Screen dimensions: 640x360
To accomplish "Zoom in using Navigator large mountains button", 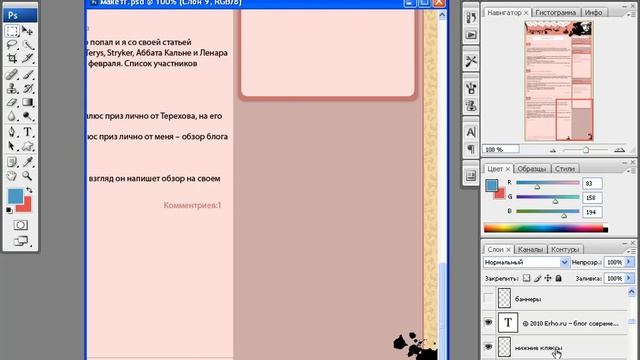I will pyautogui.click(x=620, y=150).
